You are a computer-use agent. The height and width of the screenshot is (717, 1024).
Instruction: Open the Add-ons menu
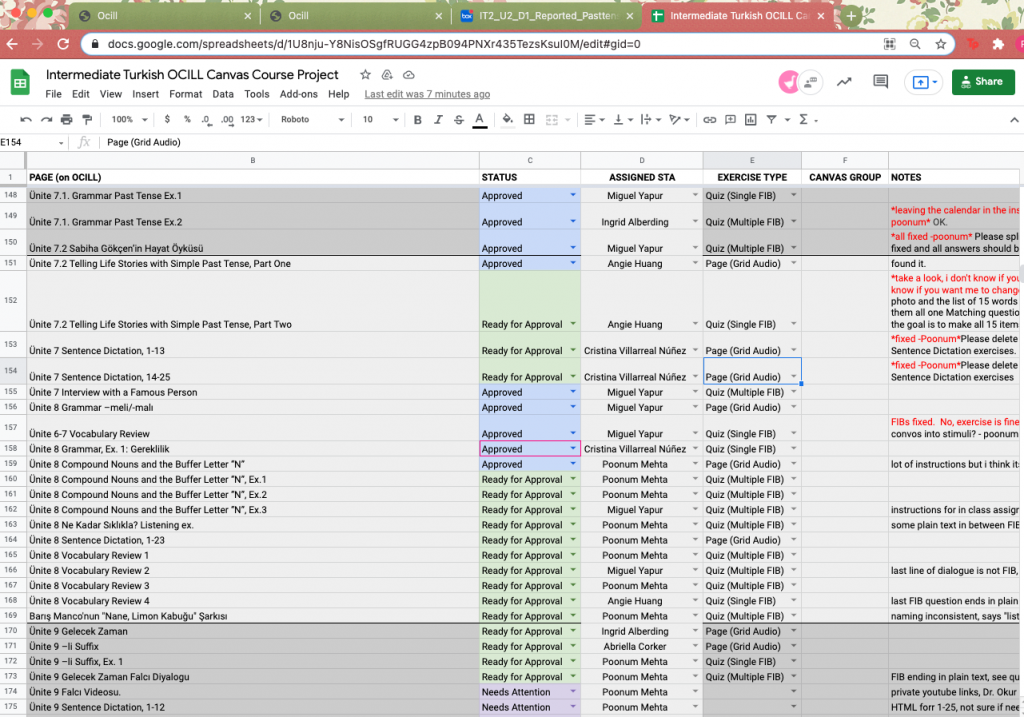click(298, 94)
